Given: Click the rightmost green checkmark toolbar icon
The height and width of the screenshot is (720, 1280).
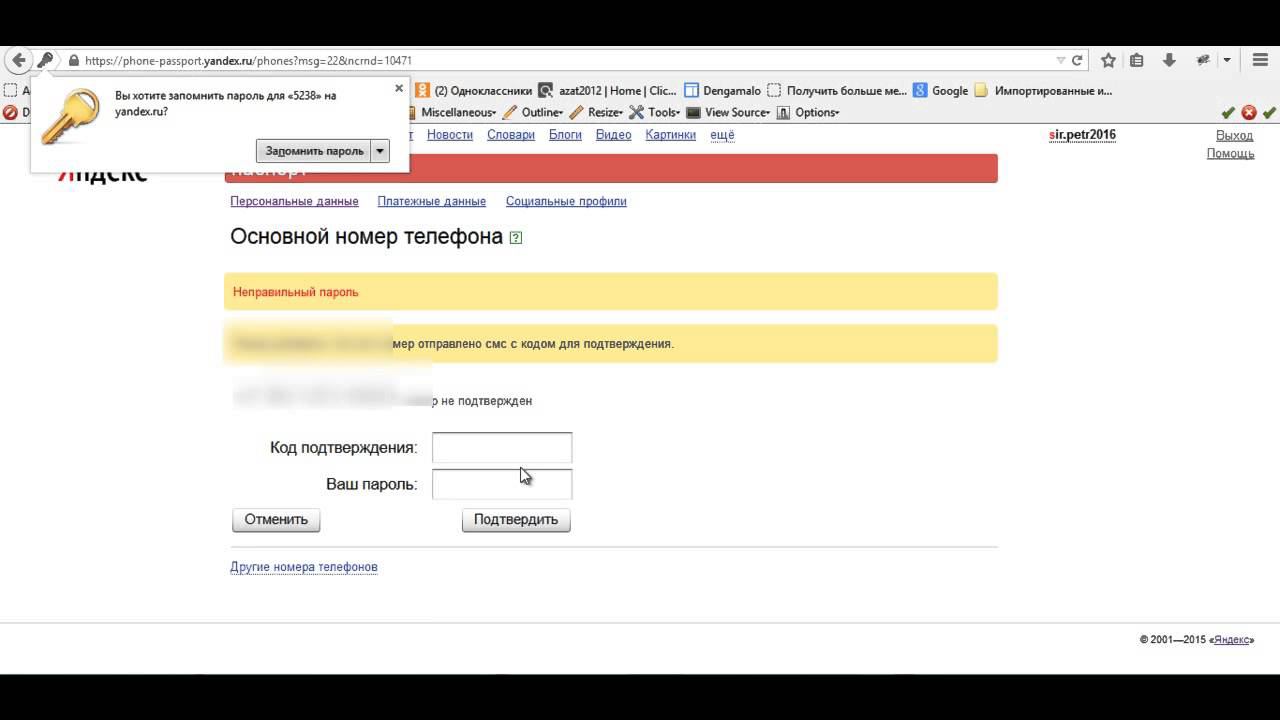Looking at the screenshot, I should point(1270,113).
